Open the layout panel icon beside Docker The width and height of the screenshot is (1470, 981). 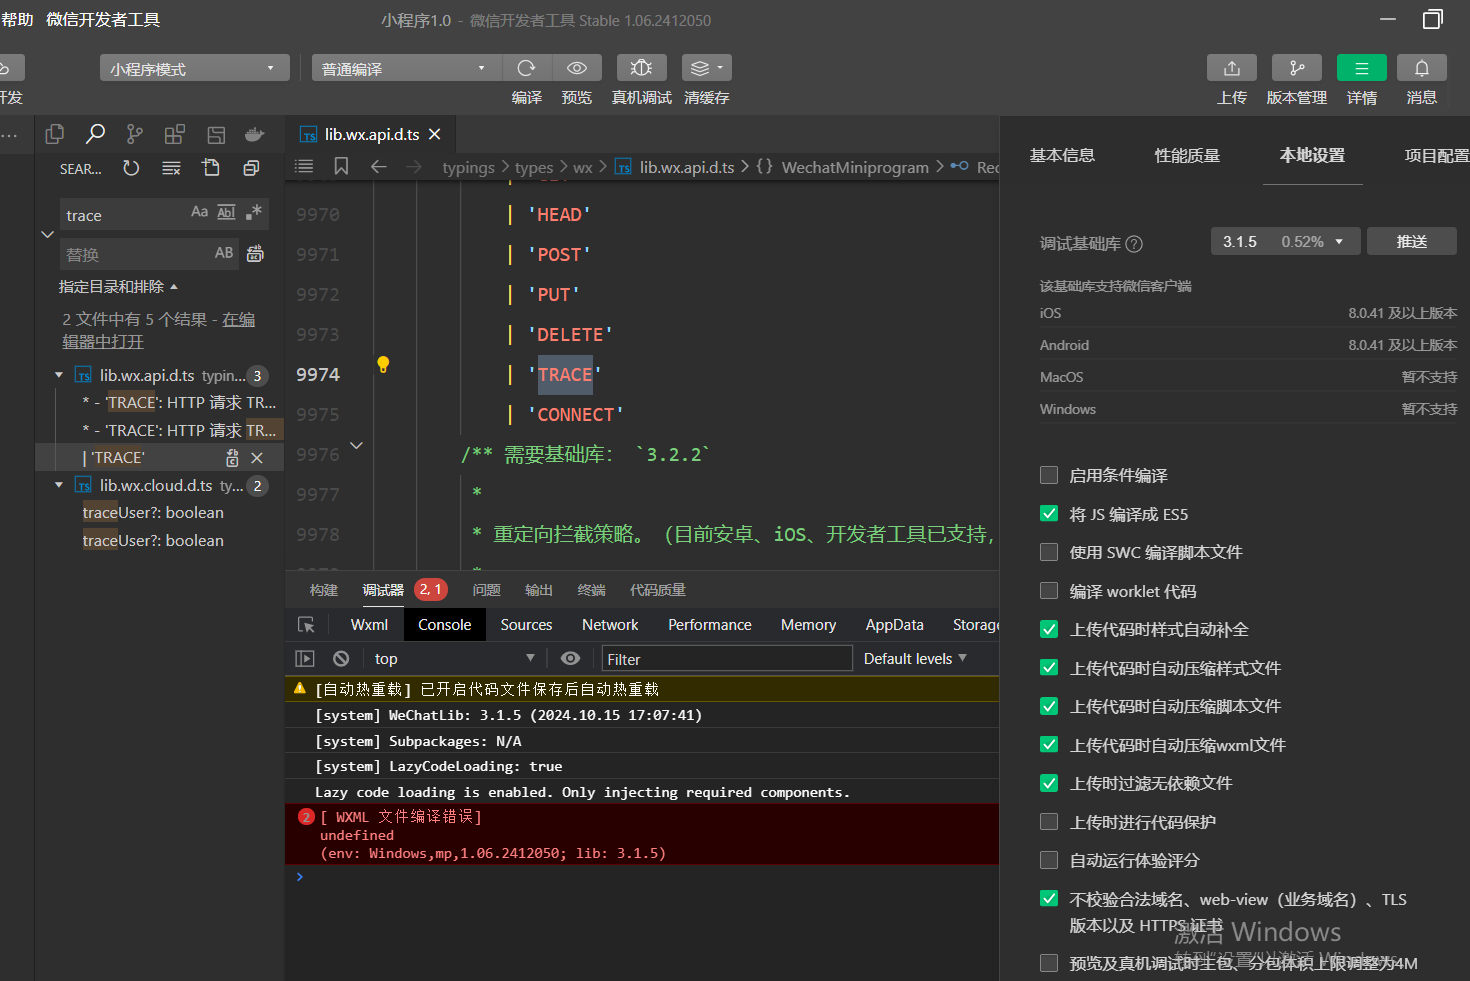click(x=215, y=134)
